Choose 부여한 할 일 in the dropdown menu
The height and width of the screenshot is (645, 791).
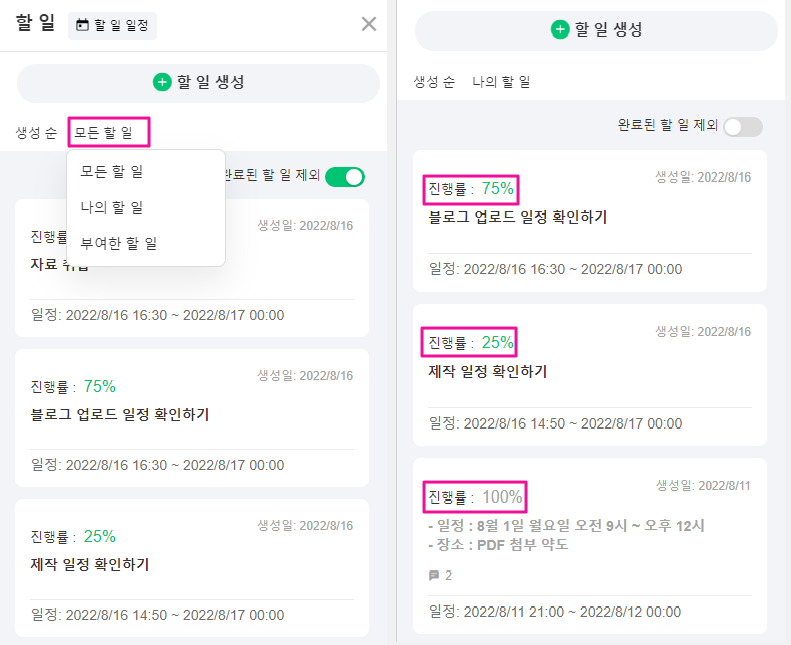(119, 243)
